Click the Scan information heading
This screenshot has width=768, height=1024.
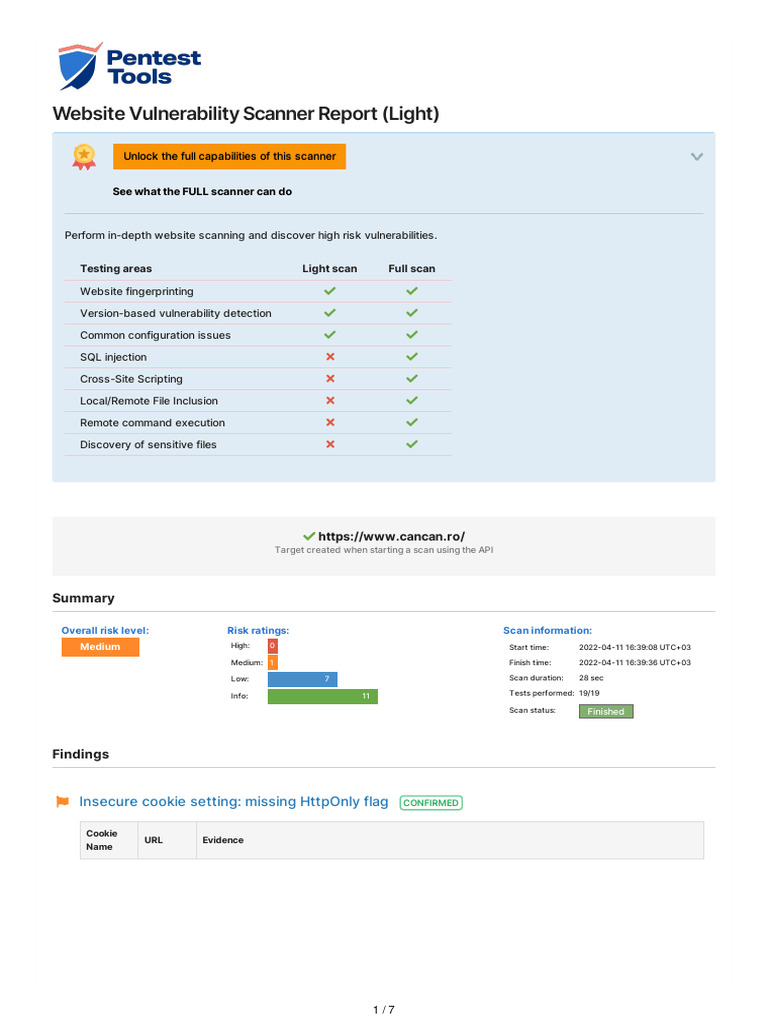[x=547, y=630]
